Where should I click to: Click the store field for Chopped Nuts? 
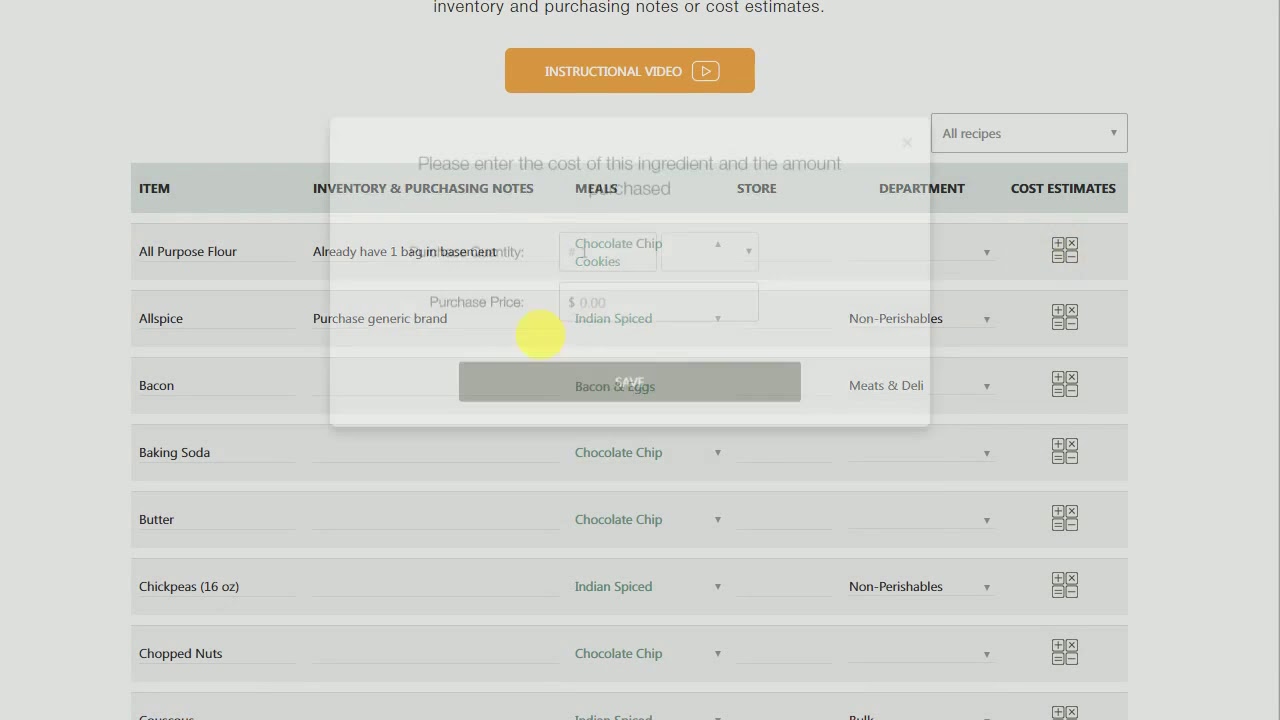point(784,654)
